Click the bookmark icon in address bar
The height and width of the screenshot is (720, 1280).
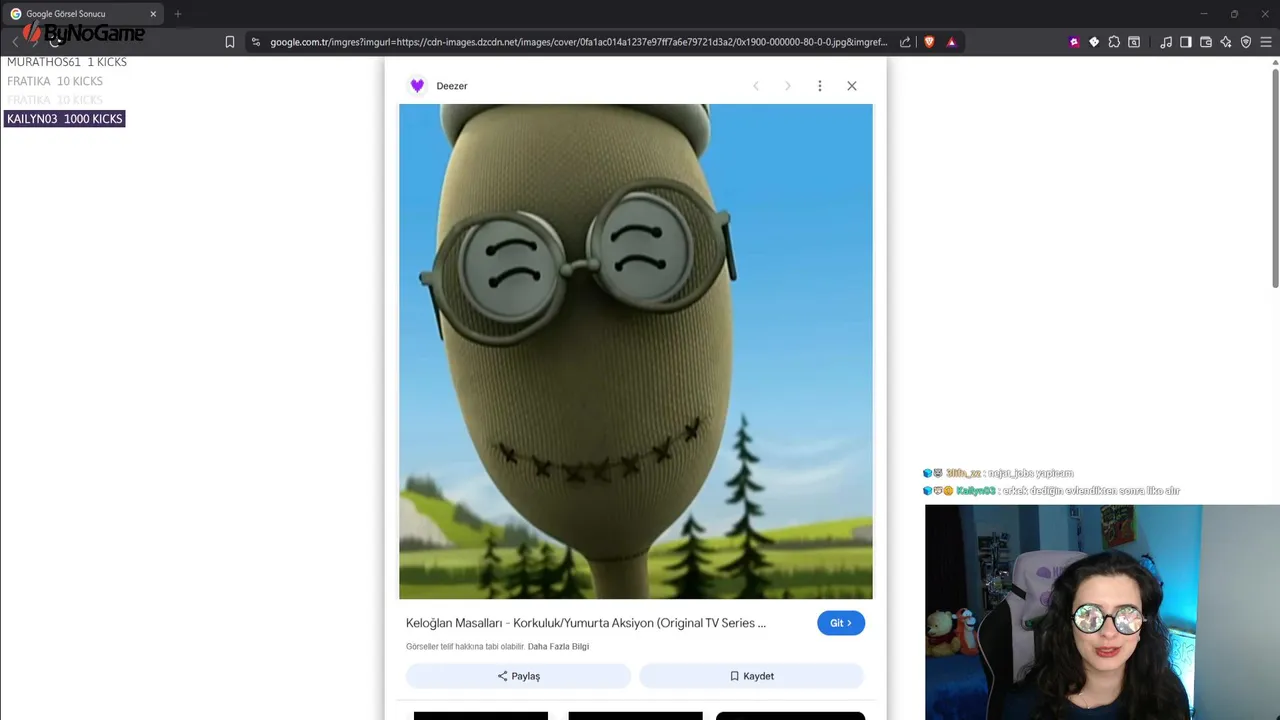click(230, 42)
